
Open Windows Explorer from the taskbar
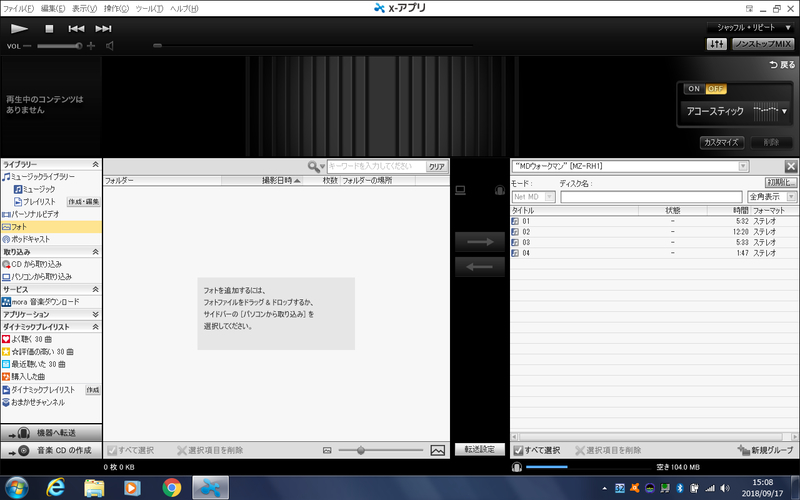(94, 488)
